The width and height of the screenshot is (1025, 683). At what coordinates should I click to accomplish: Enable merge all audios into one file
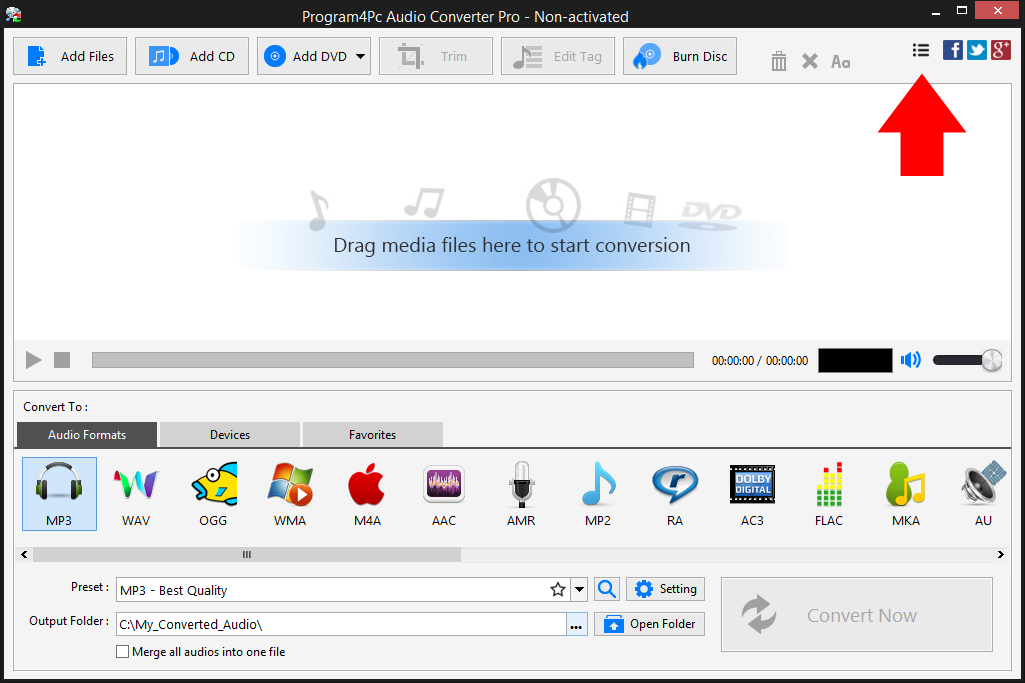(x=122, y=651)
